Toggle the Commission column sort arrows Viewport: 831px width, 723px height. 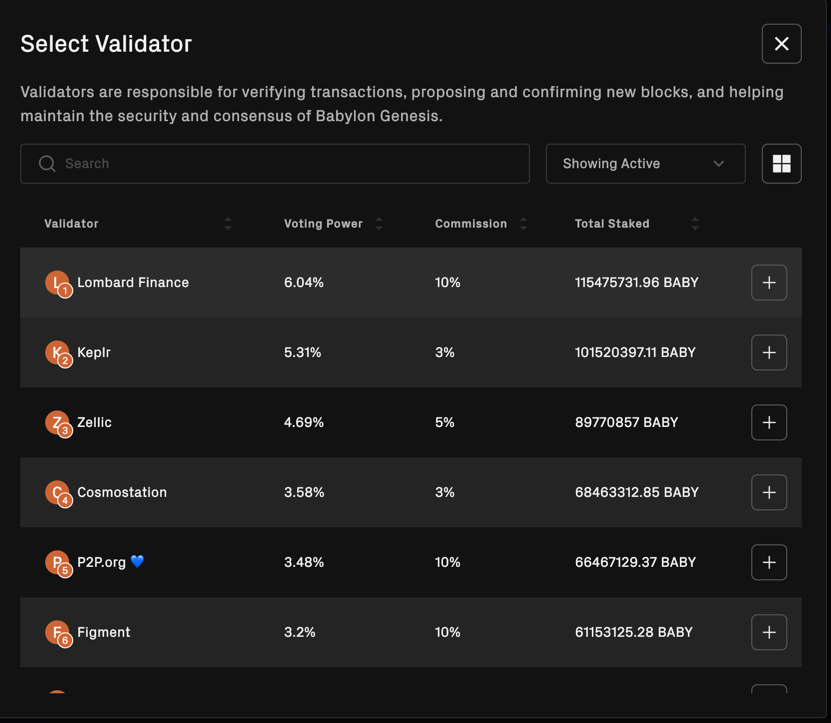523,224
